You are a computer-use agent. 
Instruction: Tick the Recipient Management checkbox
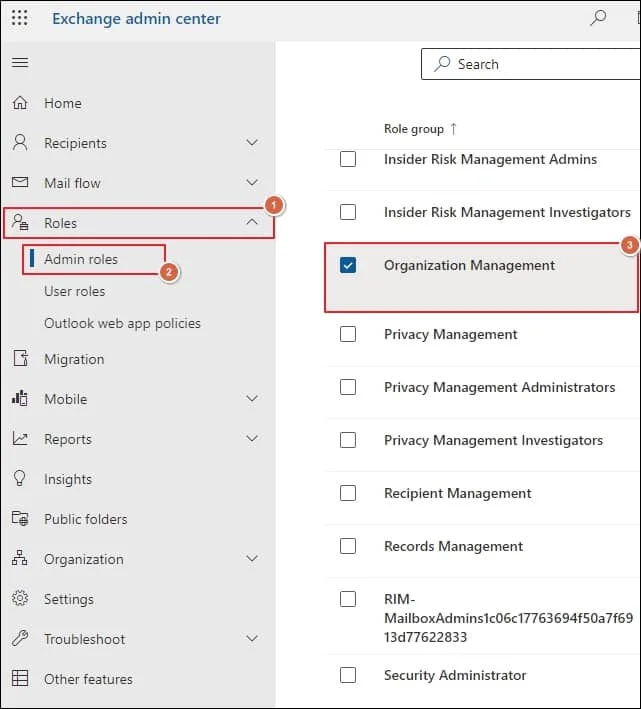(x=348, y=493)
